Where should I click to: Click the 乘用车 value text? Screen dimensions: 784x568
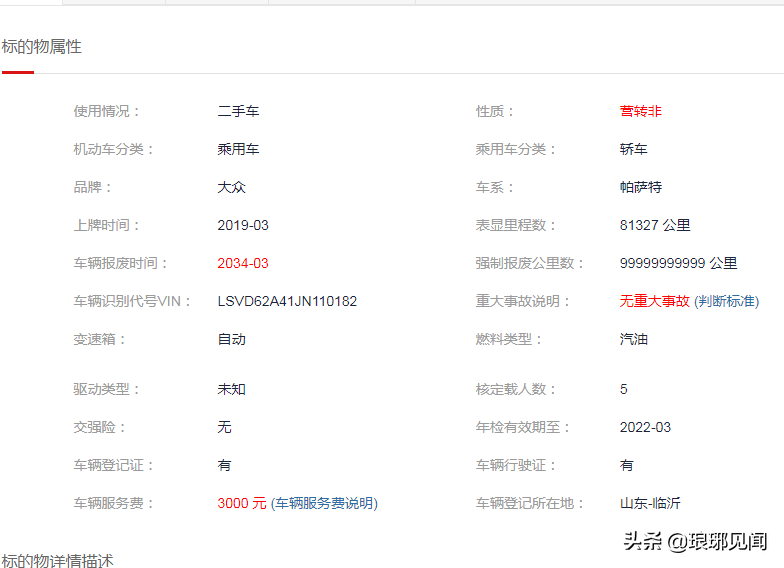point(238,149)
